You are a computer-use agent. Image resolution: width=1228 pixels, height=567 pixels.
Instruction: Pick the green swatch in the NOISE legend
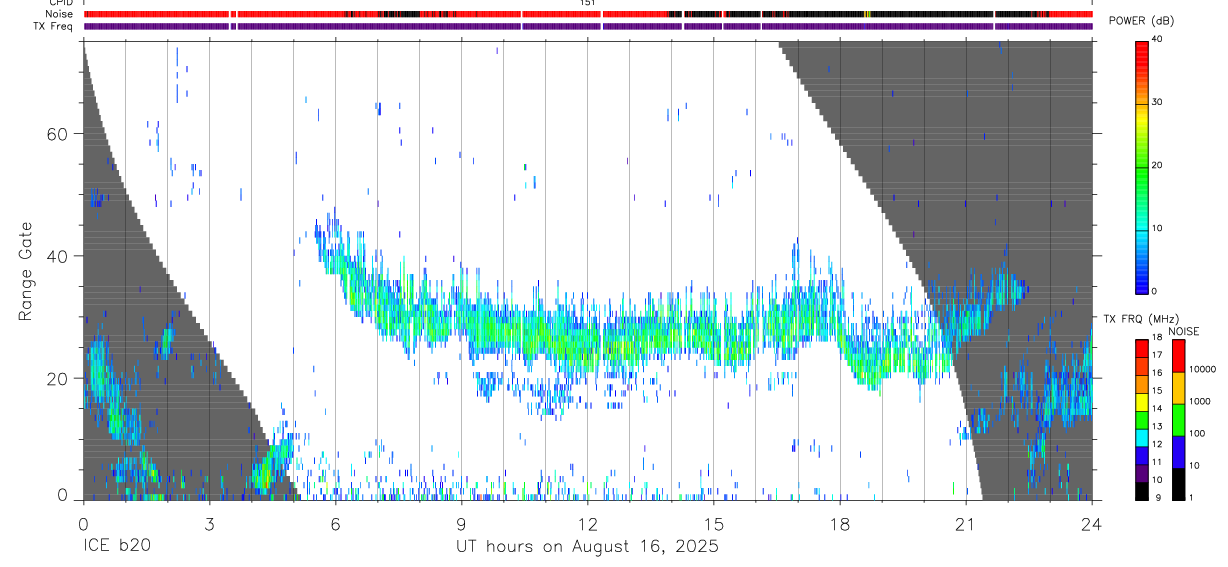coord(1178,420)
